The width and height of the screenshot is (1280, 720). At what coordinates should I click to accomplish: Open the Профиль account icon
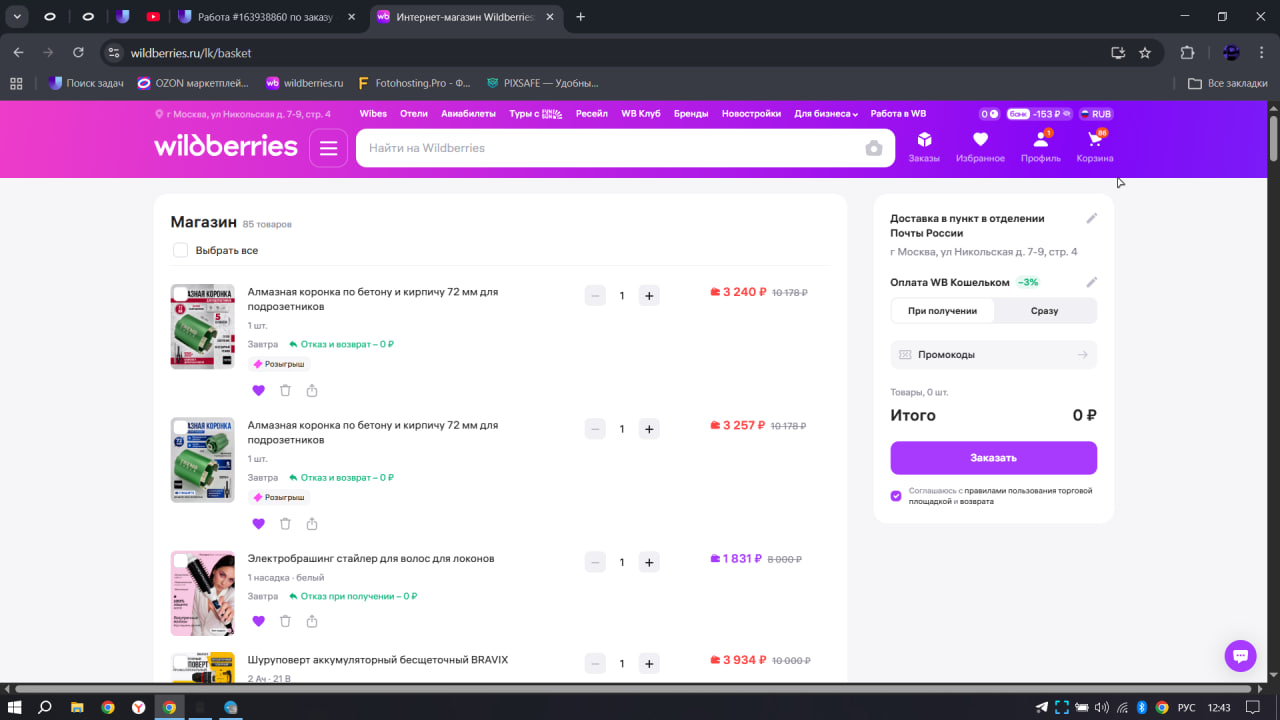pos(1040,146)
